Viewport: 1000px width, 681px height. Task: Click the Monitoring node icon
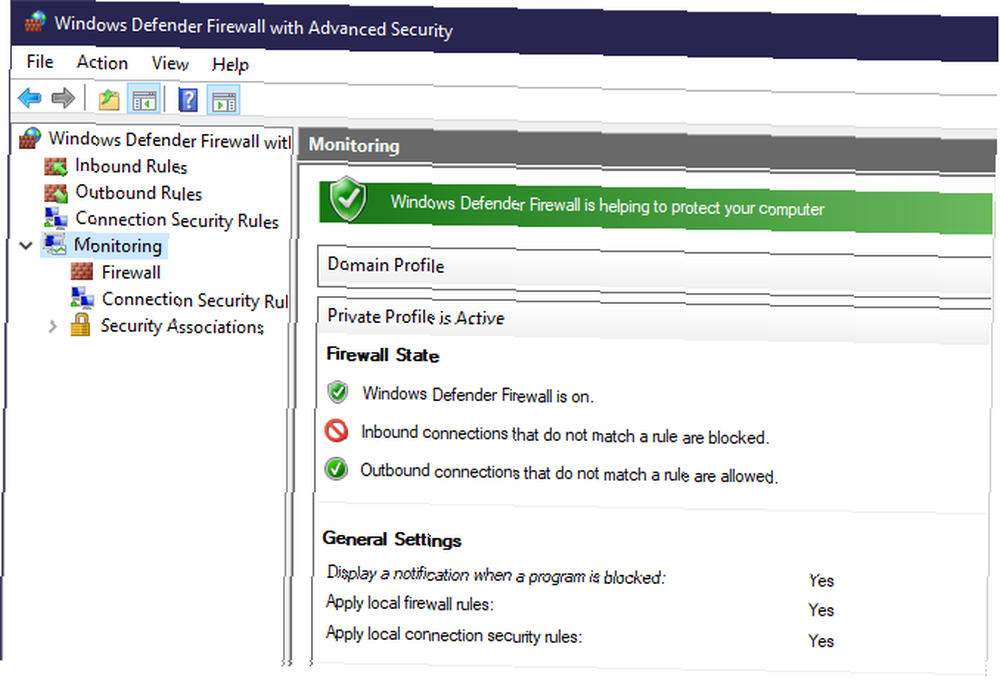(x=55, y=244)
